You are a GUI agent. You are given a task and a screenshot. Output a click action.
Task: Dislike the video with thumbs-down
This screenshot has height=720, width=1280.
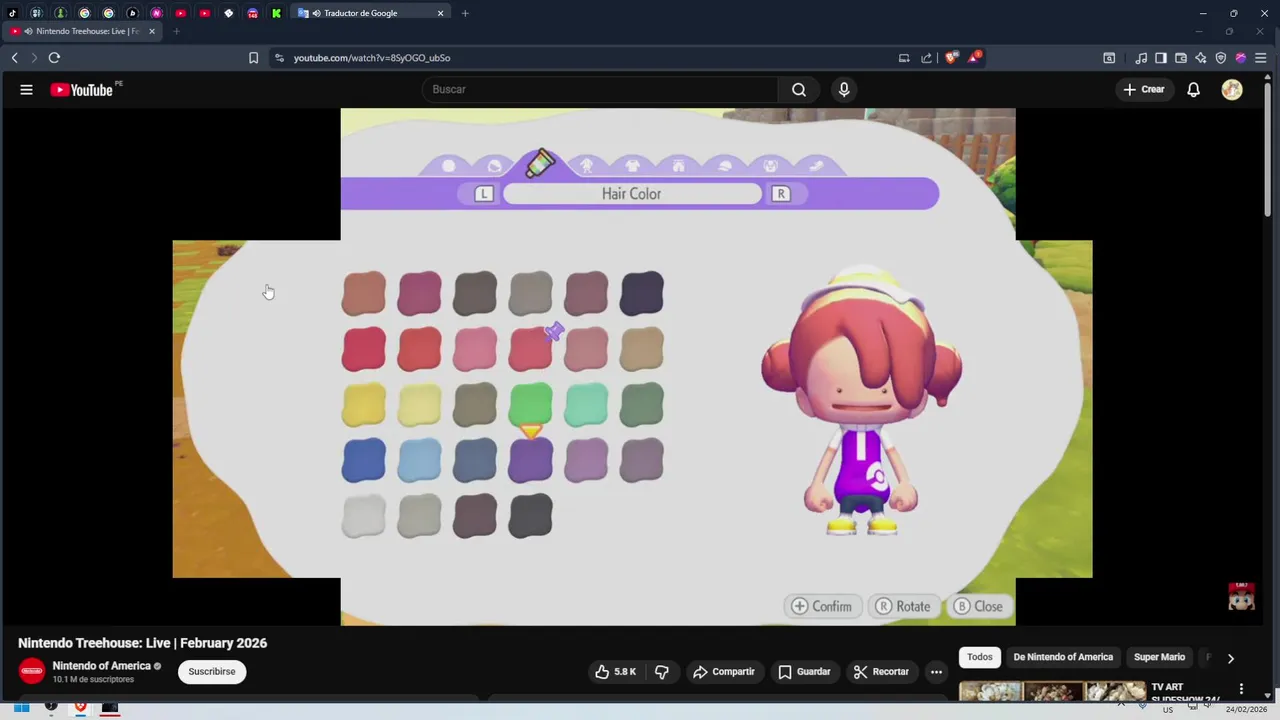click(662, 672)
